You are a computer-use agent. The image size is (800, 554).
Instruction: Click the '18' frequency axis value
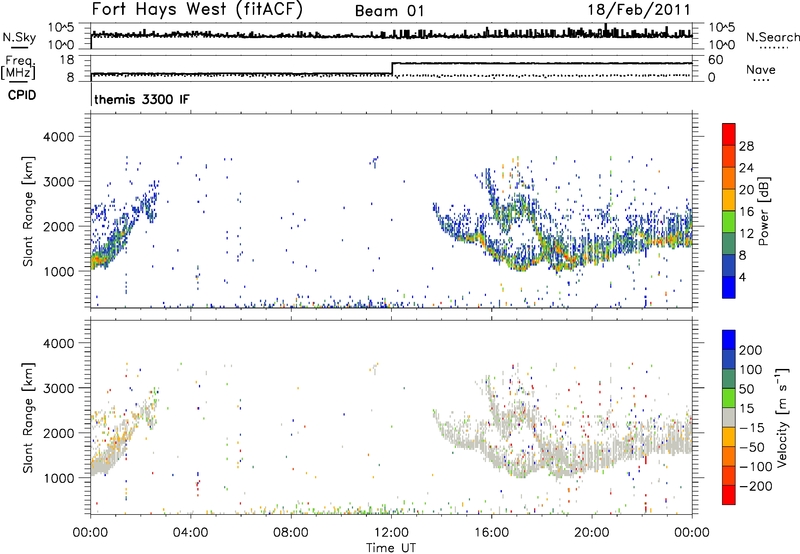[x=67, y=60]
